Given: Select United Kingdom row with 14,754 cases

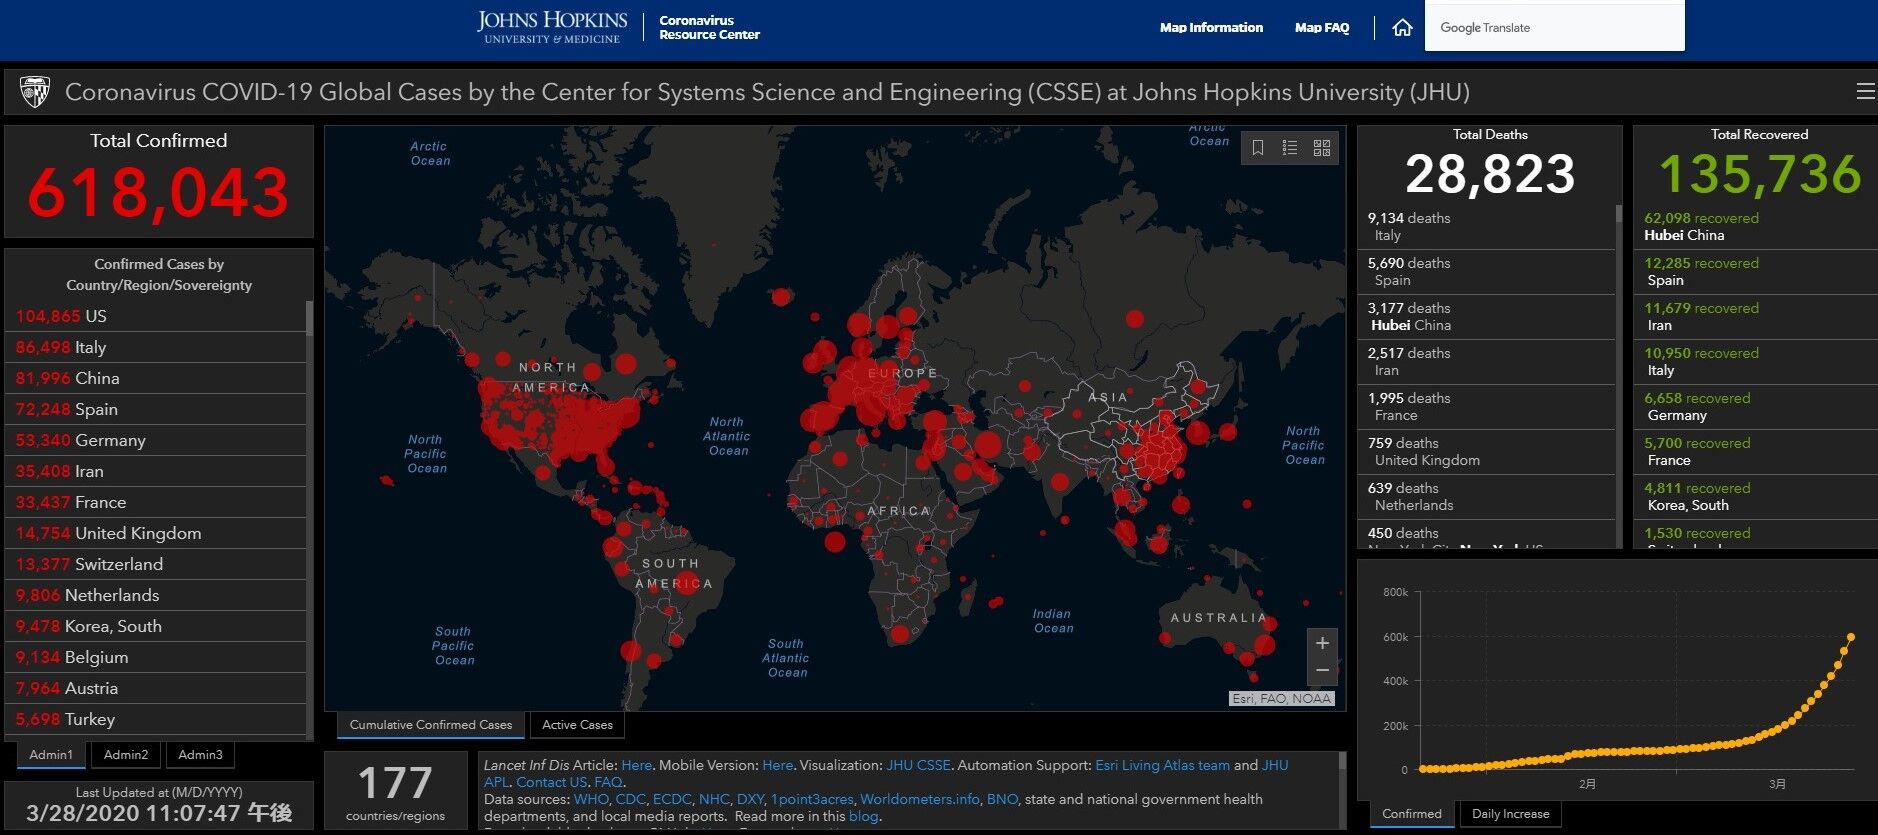Looking at the screenshot, I should coord(156,533).
